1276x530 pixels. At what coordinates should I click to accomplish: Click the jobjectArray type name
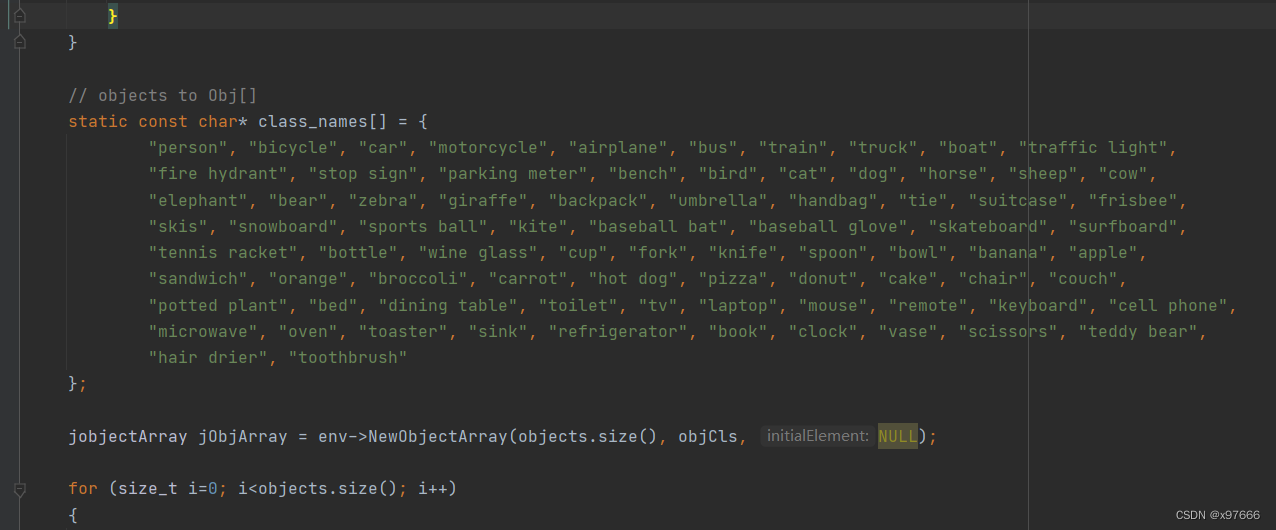(128, 436)
